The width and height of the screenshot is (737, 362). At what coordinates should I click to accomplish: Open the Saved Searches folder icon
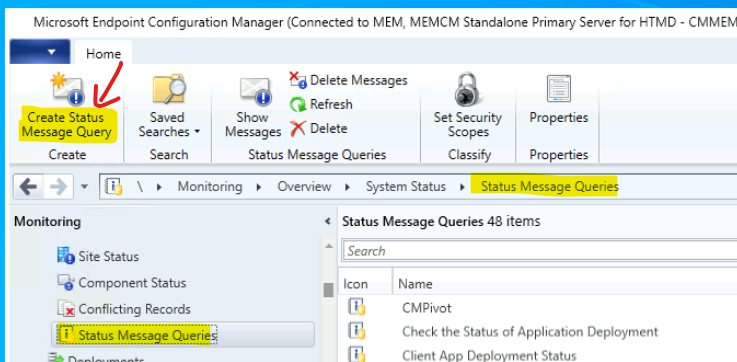169,89
